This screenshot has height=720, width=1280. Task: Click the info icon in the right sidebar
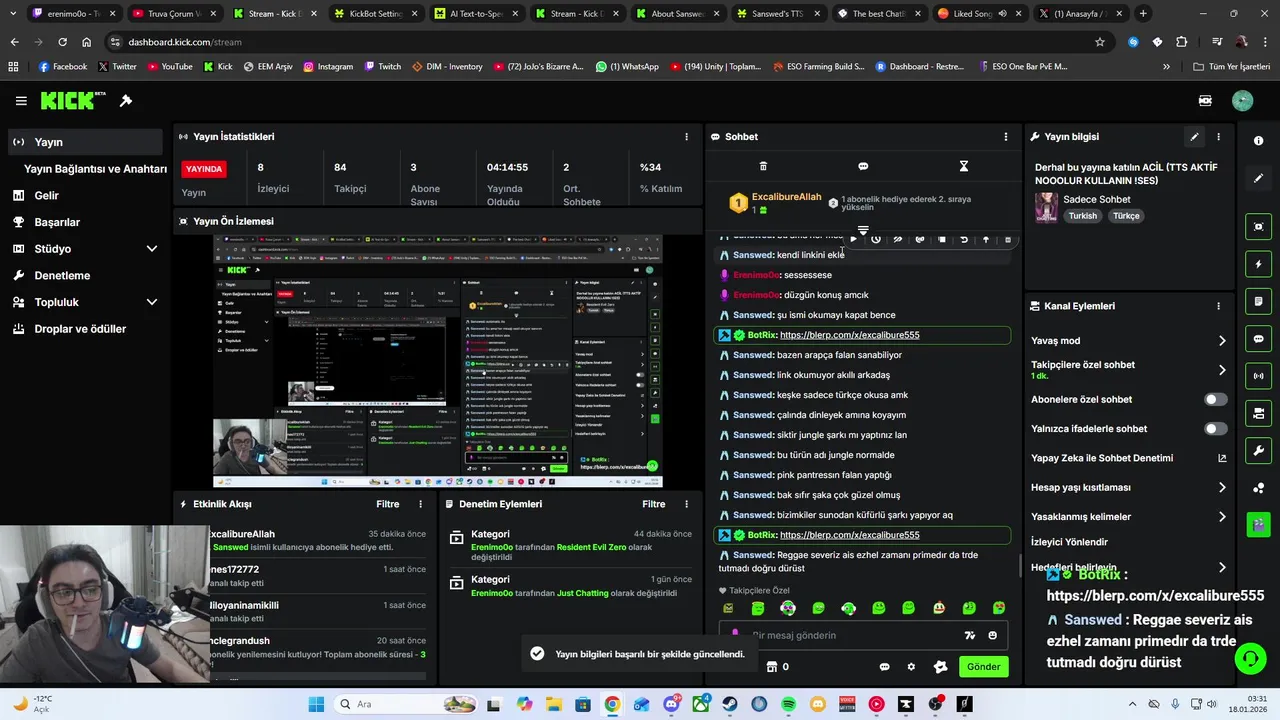pos(1259,141)
